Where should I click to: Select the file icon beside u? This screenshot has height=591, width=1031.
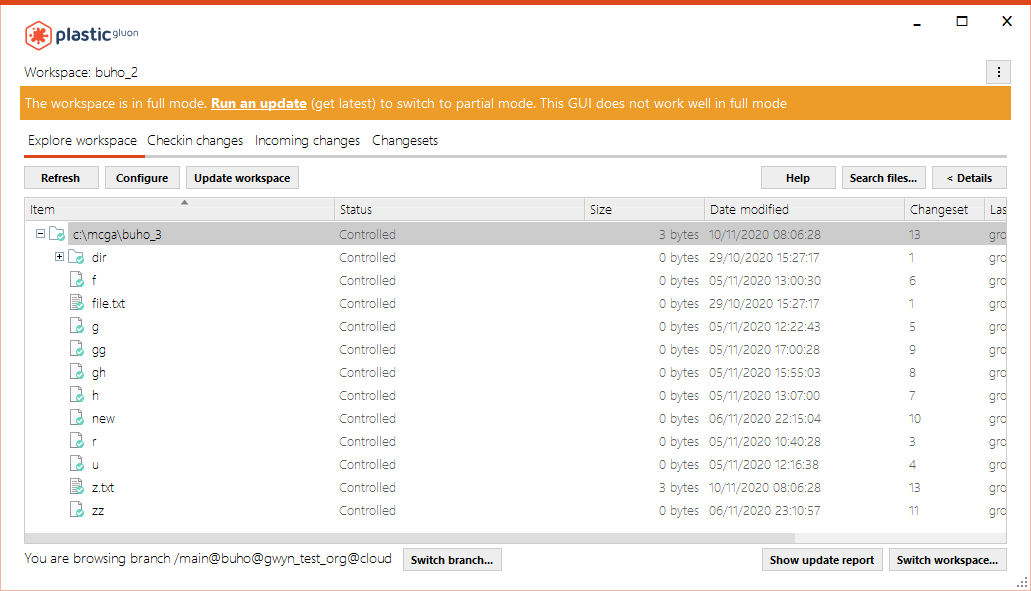[77, 464]
